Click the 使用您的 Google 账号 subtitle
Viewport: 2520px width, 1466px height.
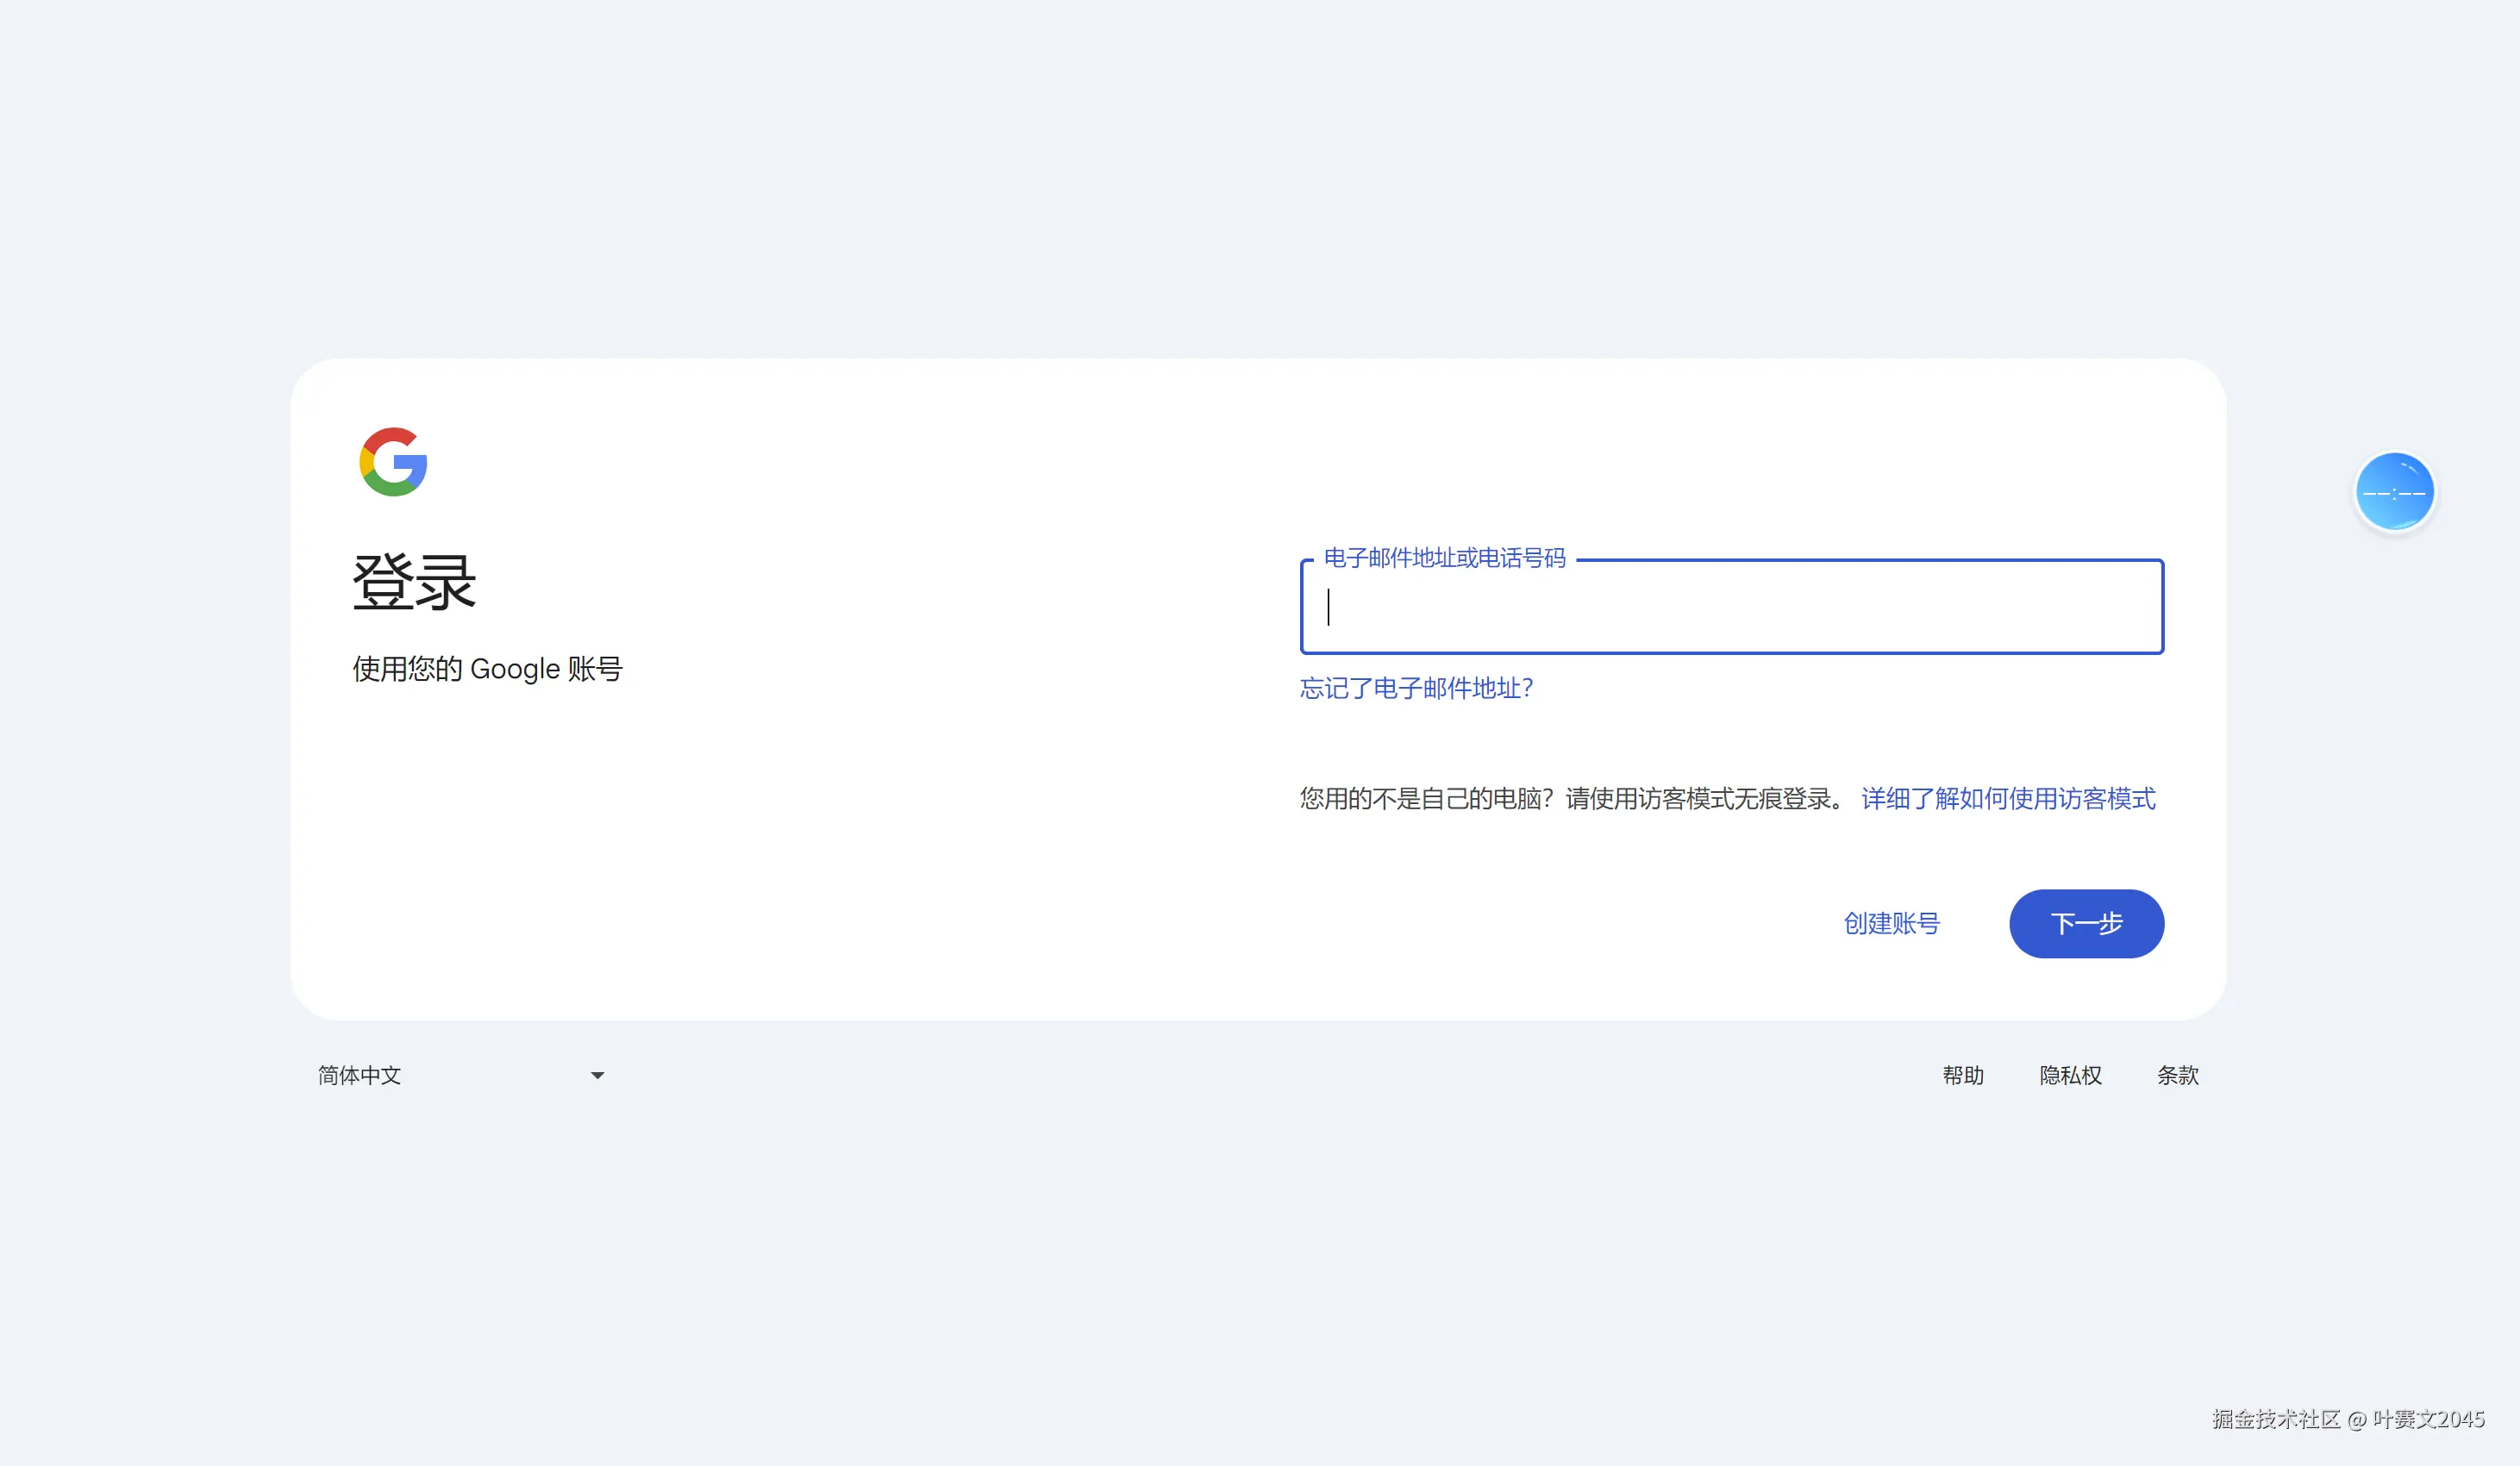tap(487, 669)
